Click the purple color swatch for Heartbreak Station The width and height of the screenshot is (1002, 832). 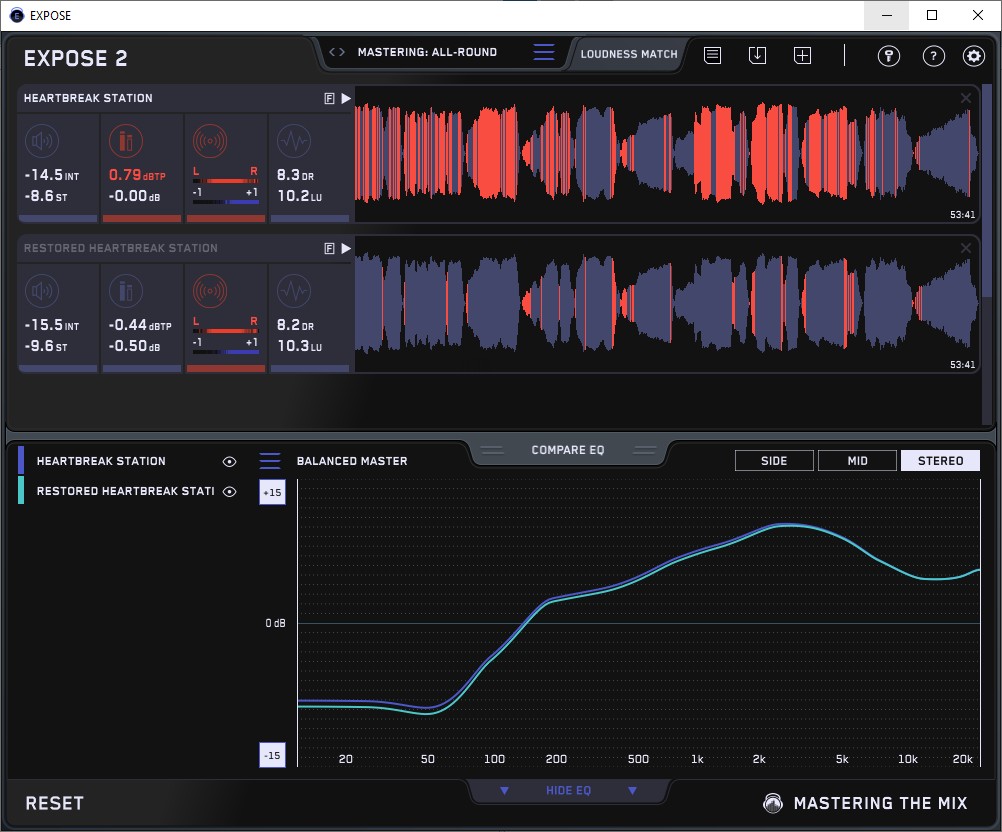(x=21, y=460)
